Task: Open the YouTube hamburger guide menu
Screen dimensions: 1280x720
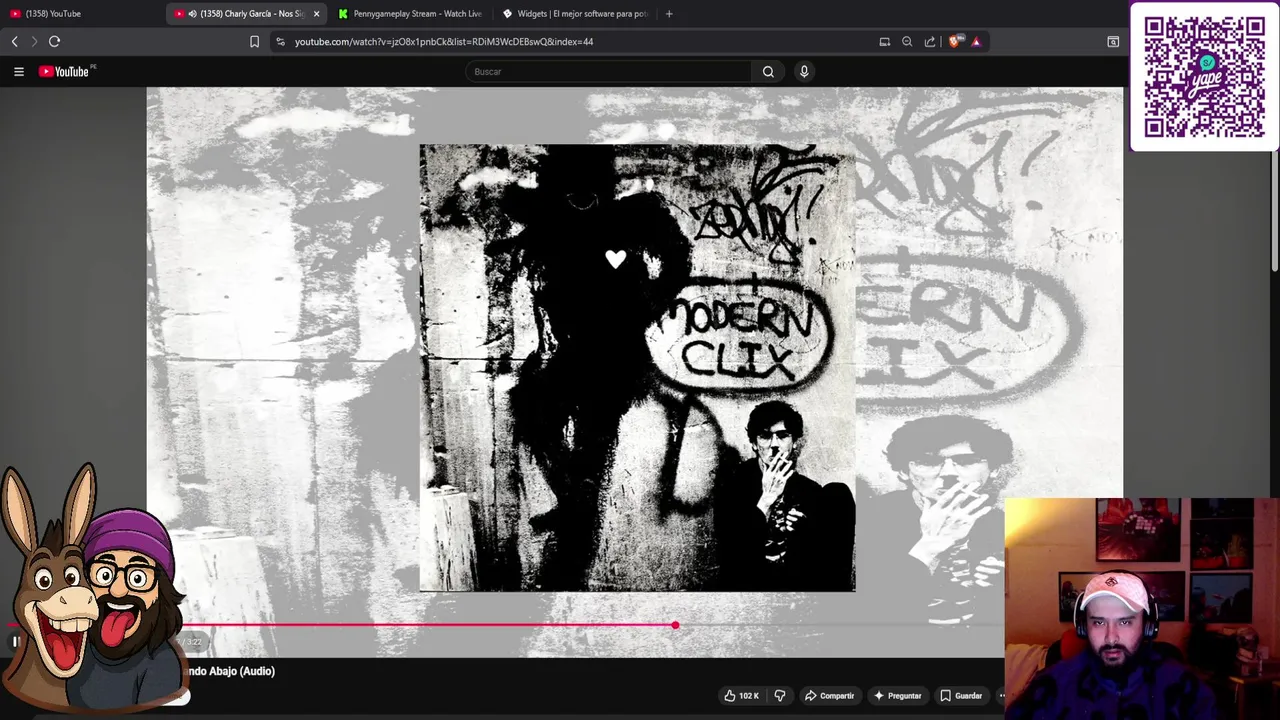Action: click(x=18, y=71)
